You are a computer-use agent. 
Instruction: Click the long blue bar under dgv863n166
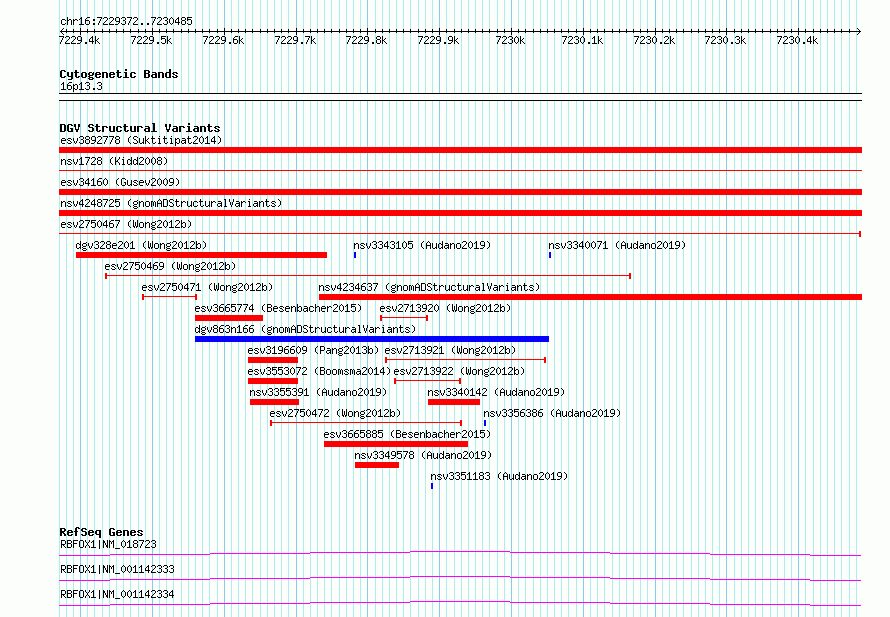point(372,339)
